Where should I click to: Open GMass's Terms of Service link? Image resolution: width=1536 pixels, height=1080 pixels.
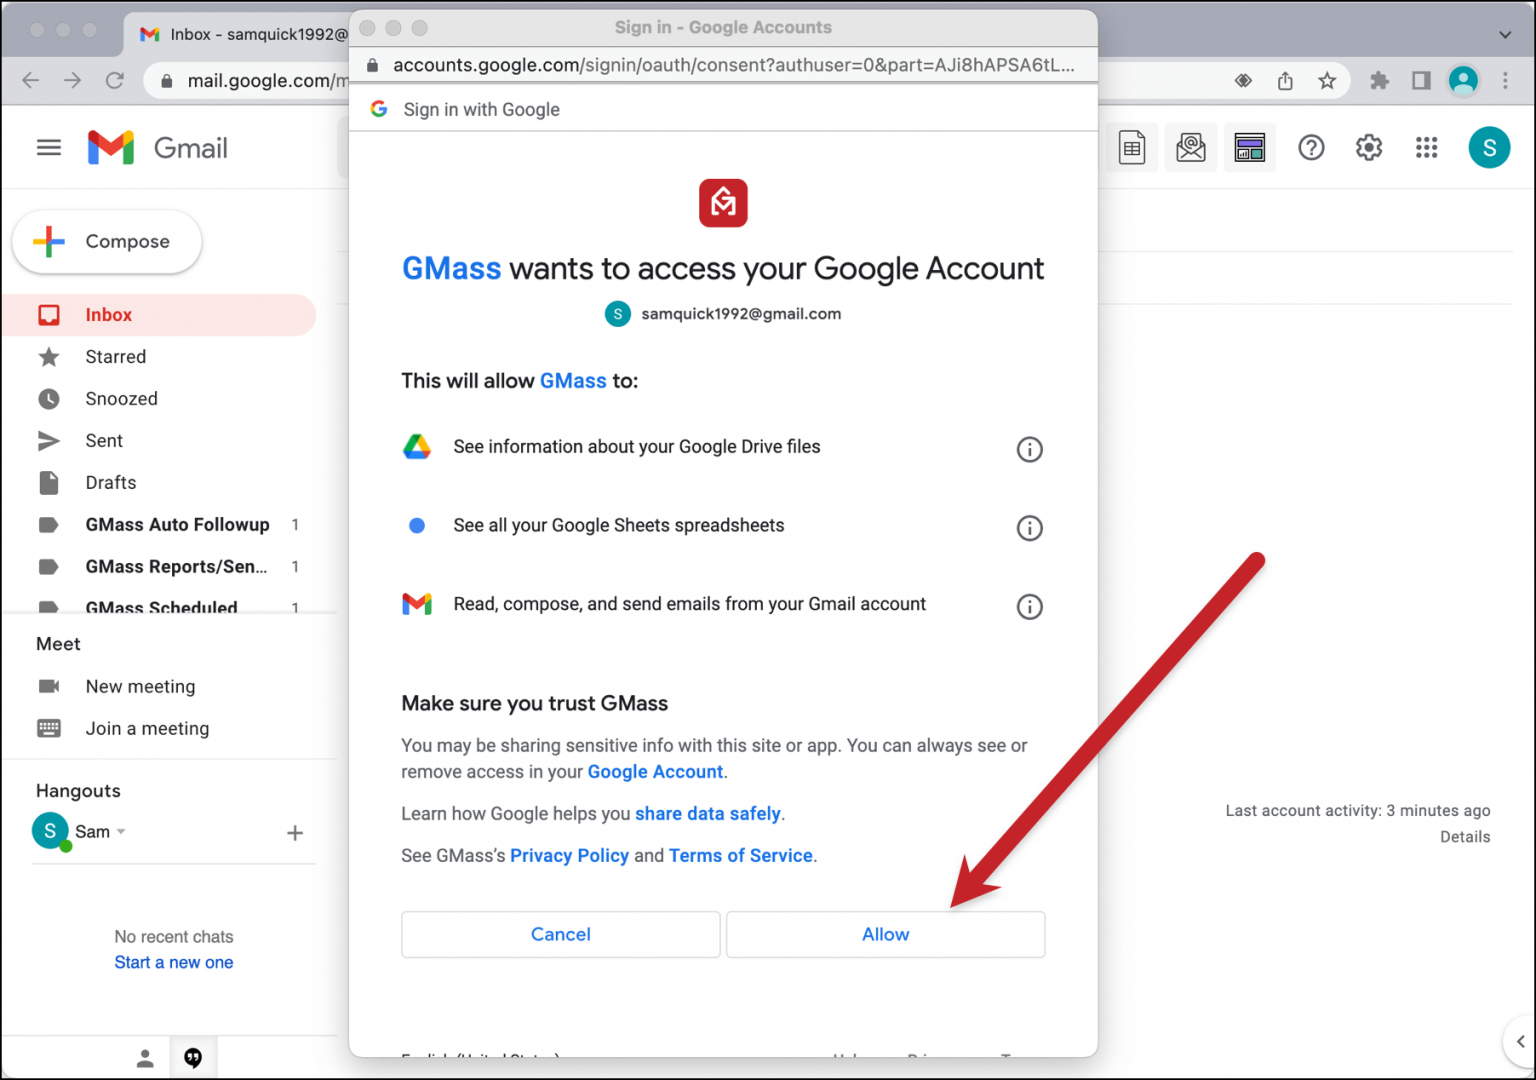click(x=740, y=855)
